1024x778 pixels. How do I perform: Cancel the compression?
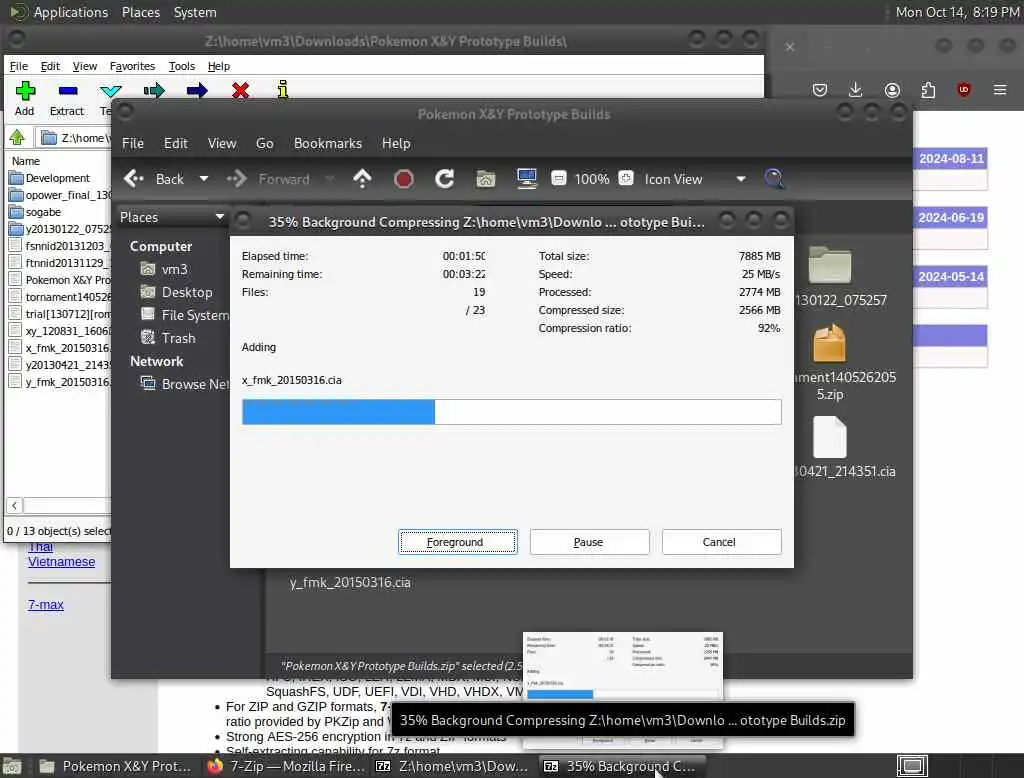pyautogui.click(x=721, y=542)
